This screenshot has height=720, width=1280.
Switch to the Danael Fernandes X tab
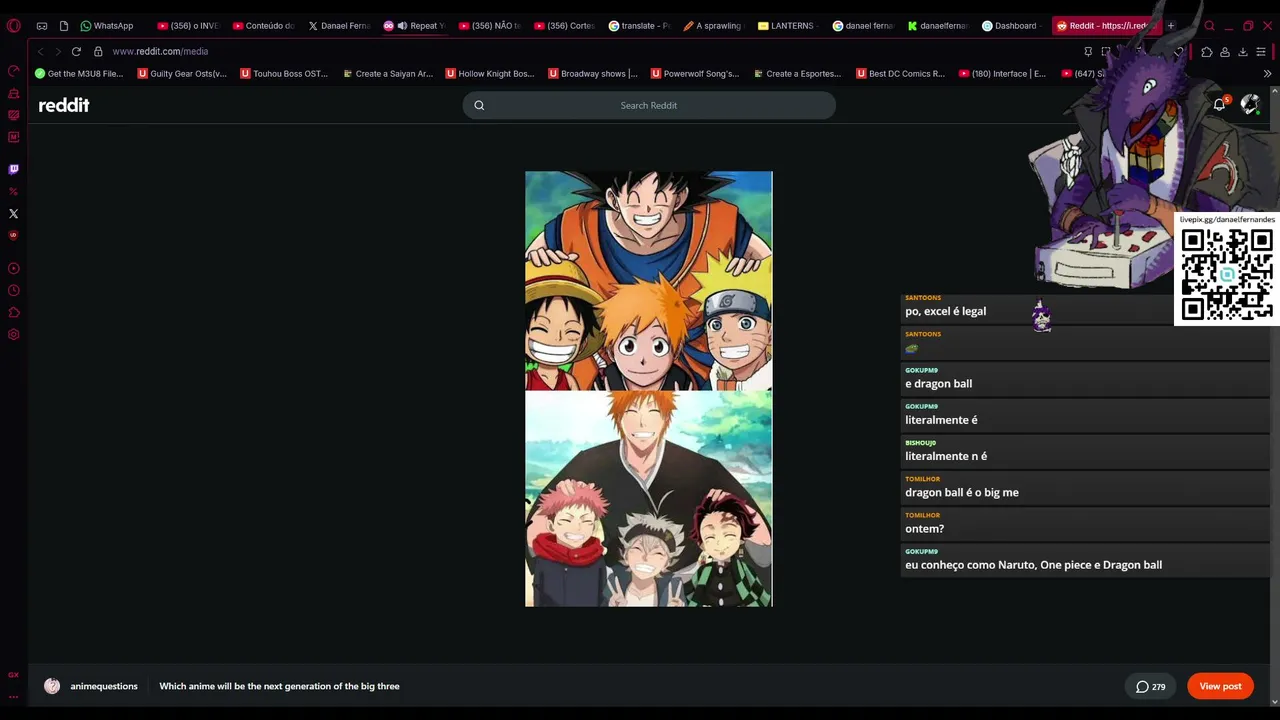point(339,26)
